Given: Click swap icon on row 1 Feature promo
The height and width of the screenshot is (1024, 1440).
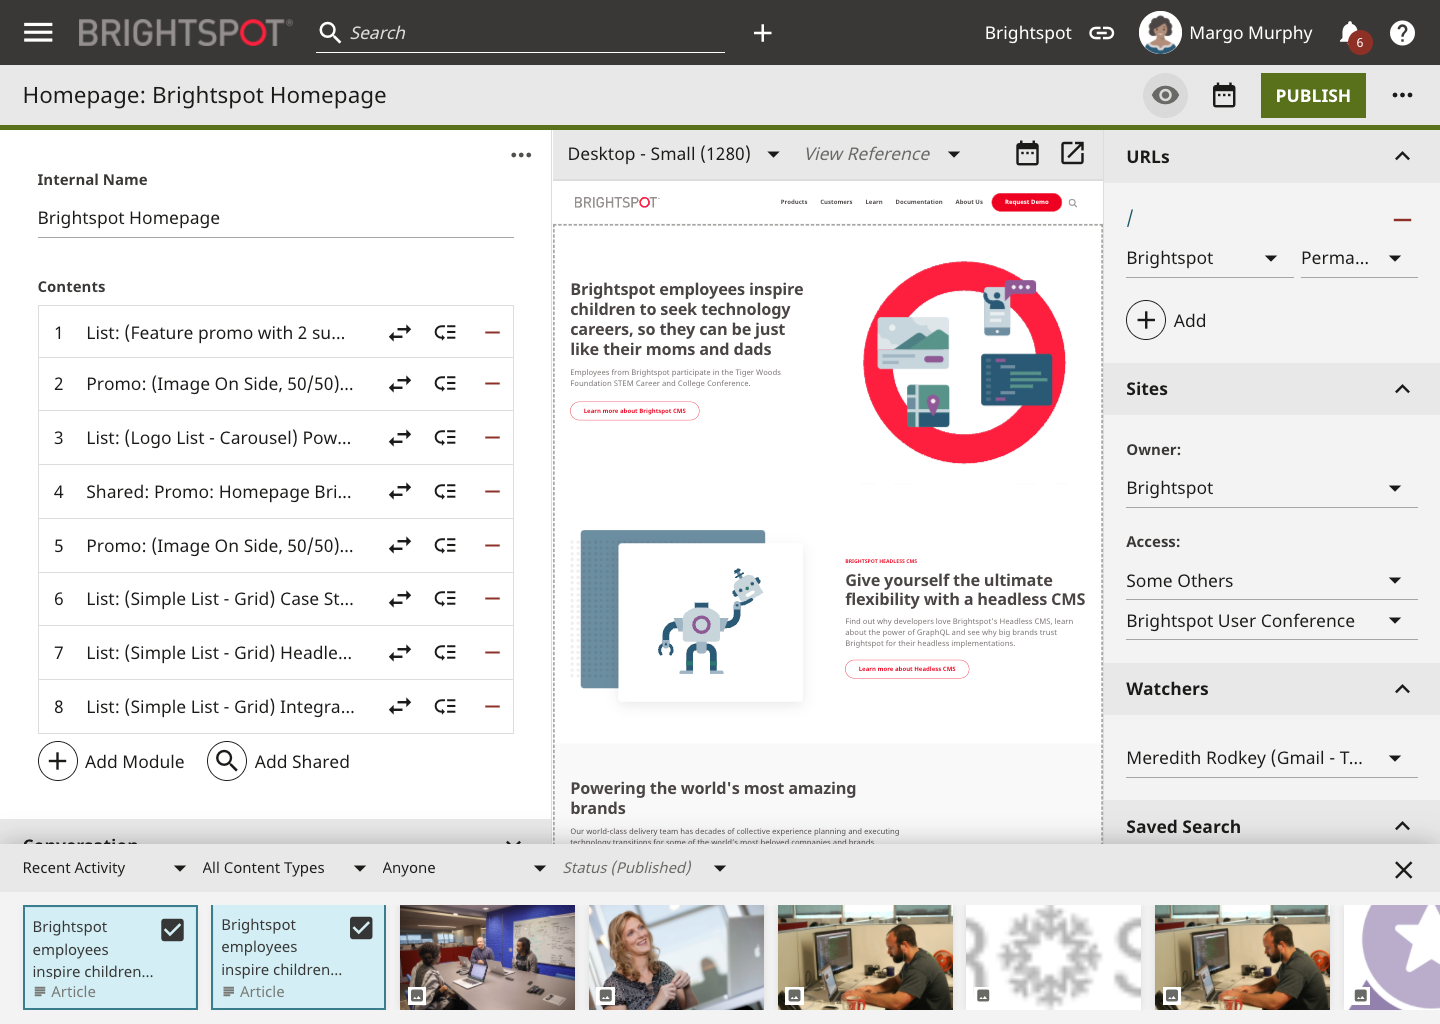Looking at the screenshot, I should (400, 333).
